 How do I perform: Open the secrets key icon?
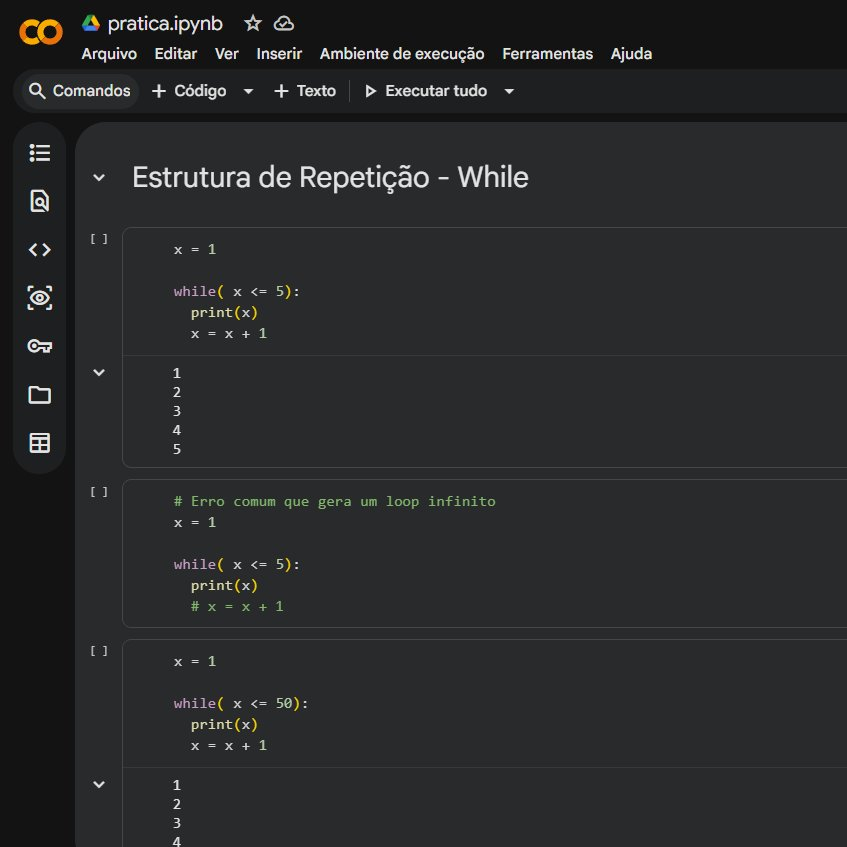[39, 346]
